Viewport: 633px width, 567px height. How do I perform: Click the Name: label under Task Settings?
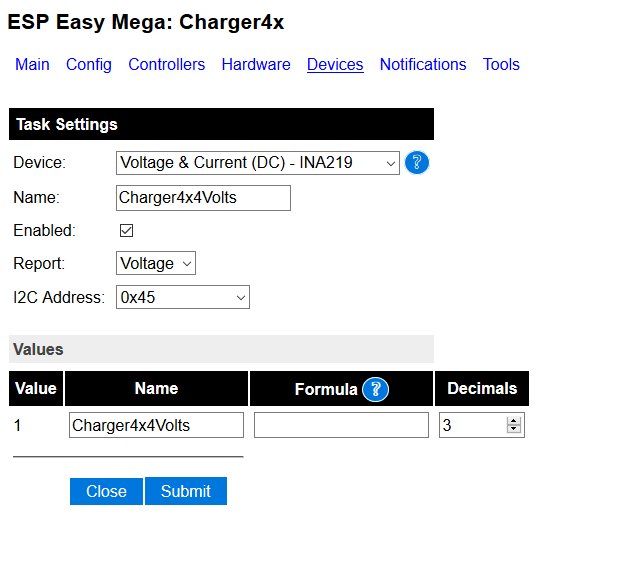coord(36,198)
